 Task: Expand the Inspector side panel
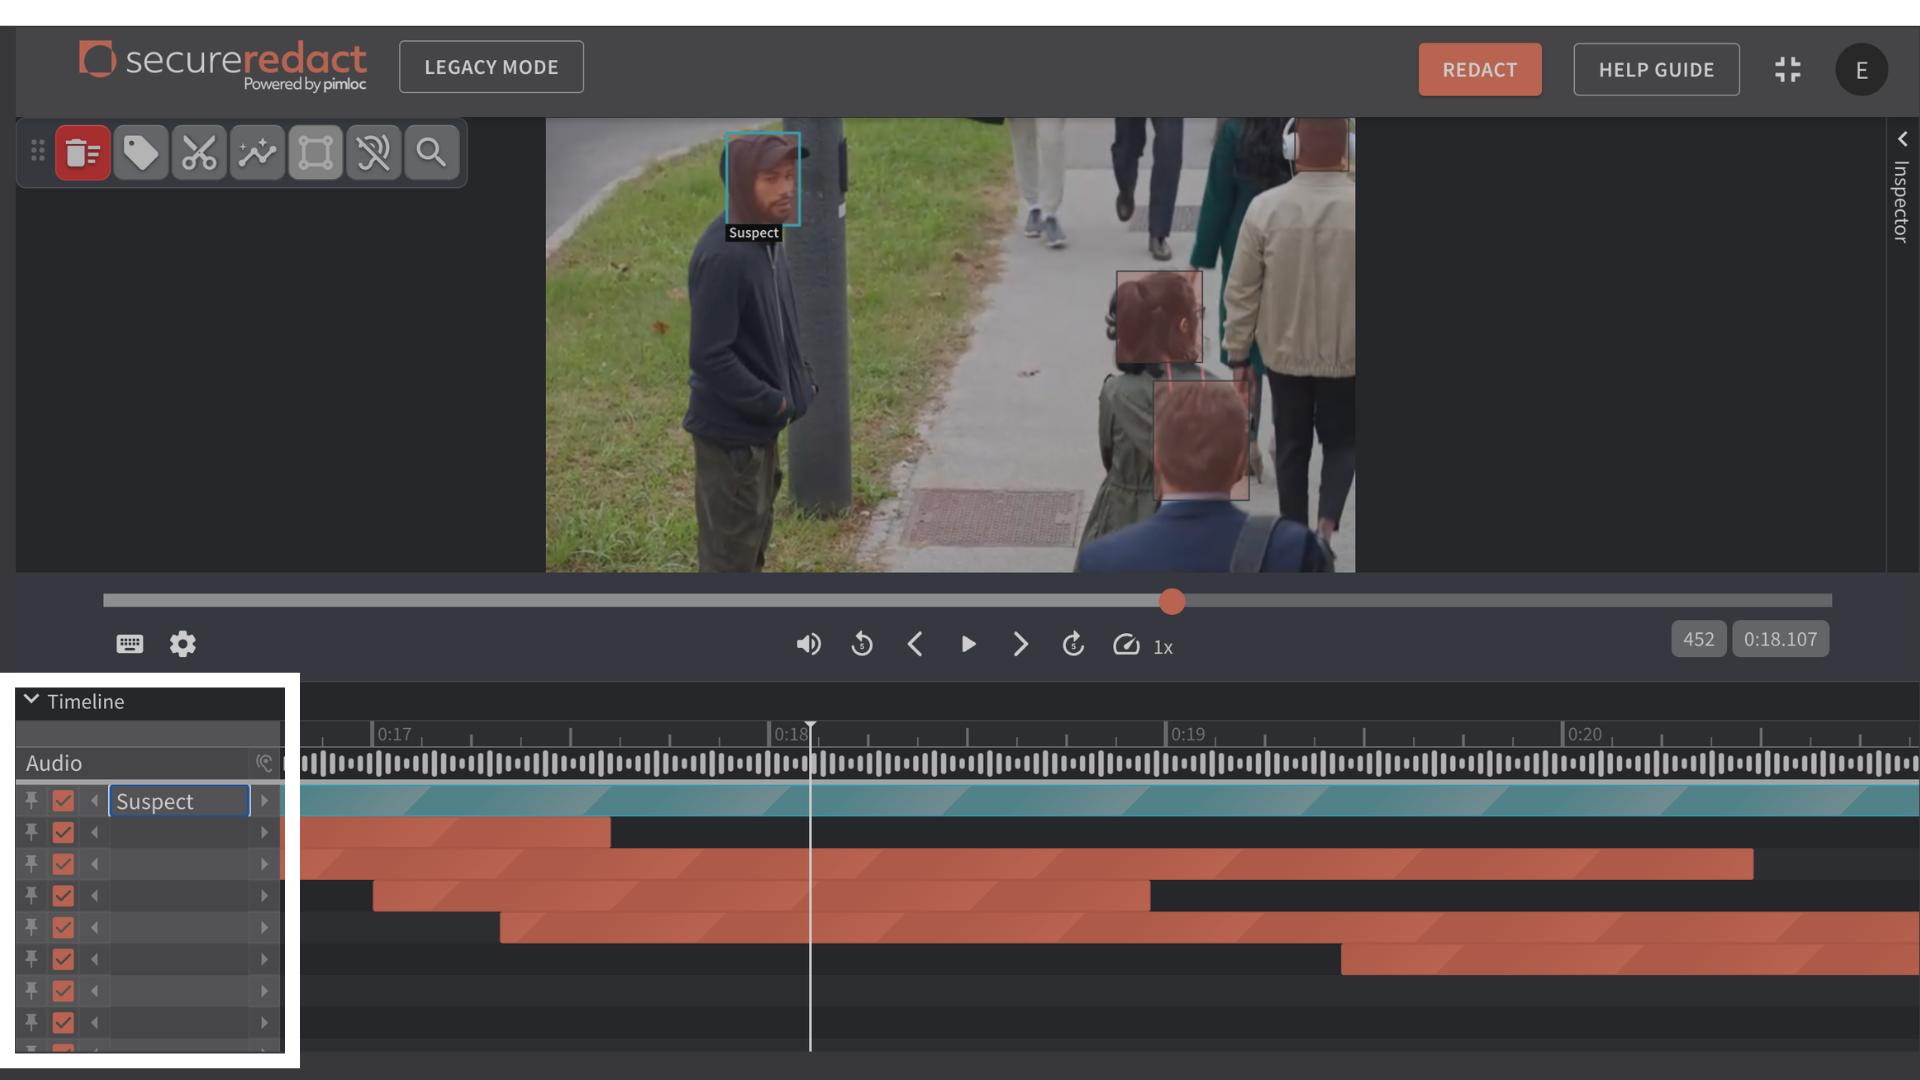pyautogui.click(x=1902, y=139)
